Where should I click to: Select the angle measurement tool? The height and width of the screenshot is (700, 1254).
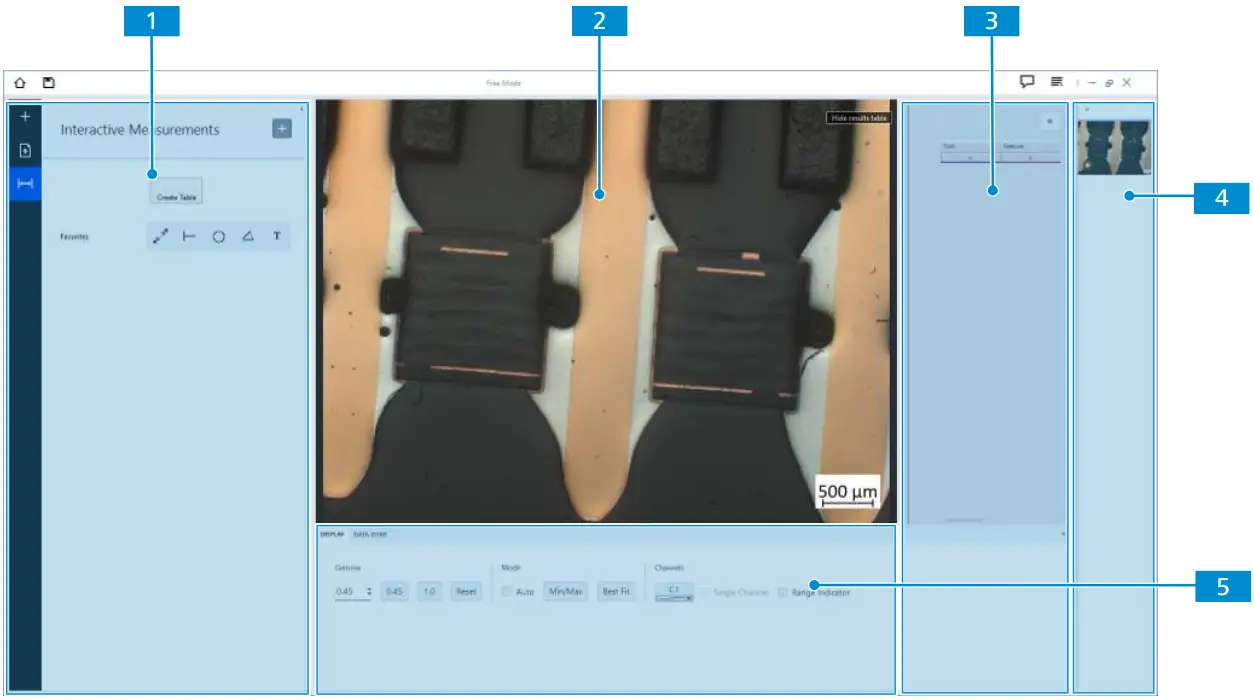[x=248, y=237]
